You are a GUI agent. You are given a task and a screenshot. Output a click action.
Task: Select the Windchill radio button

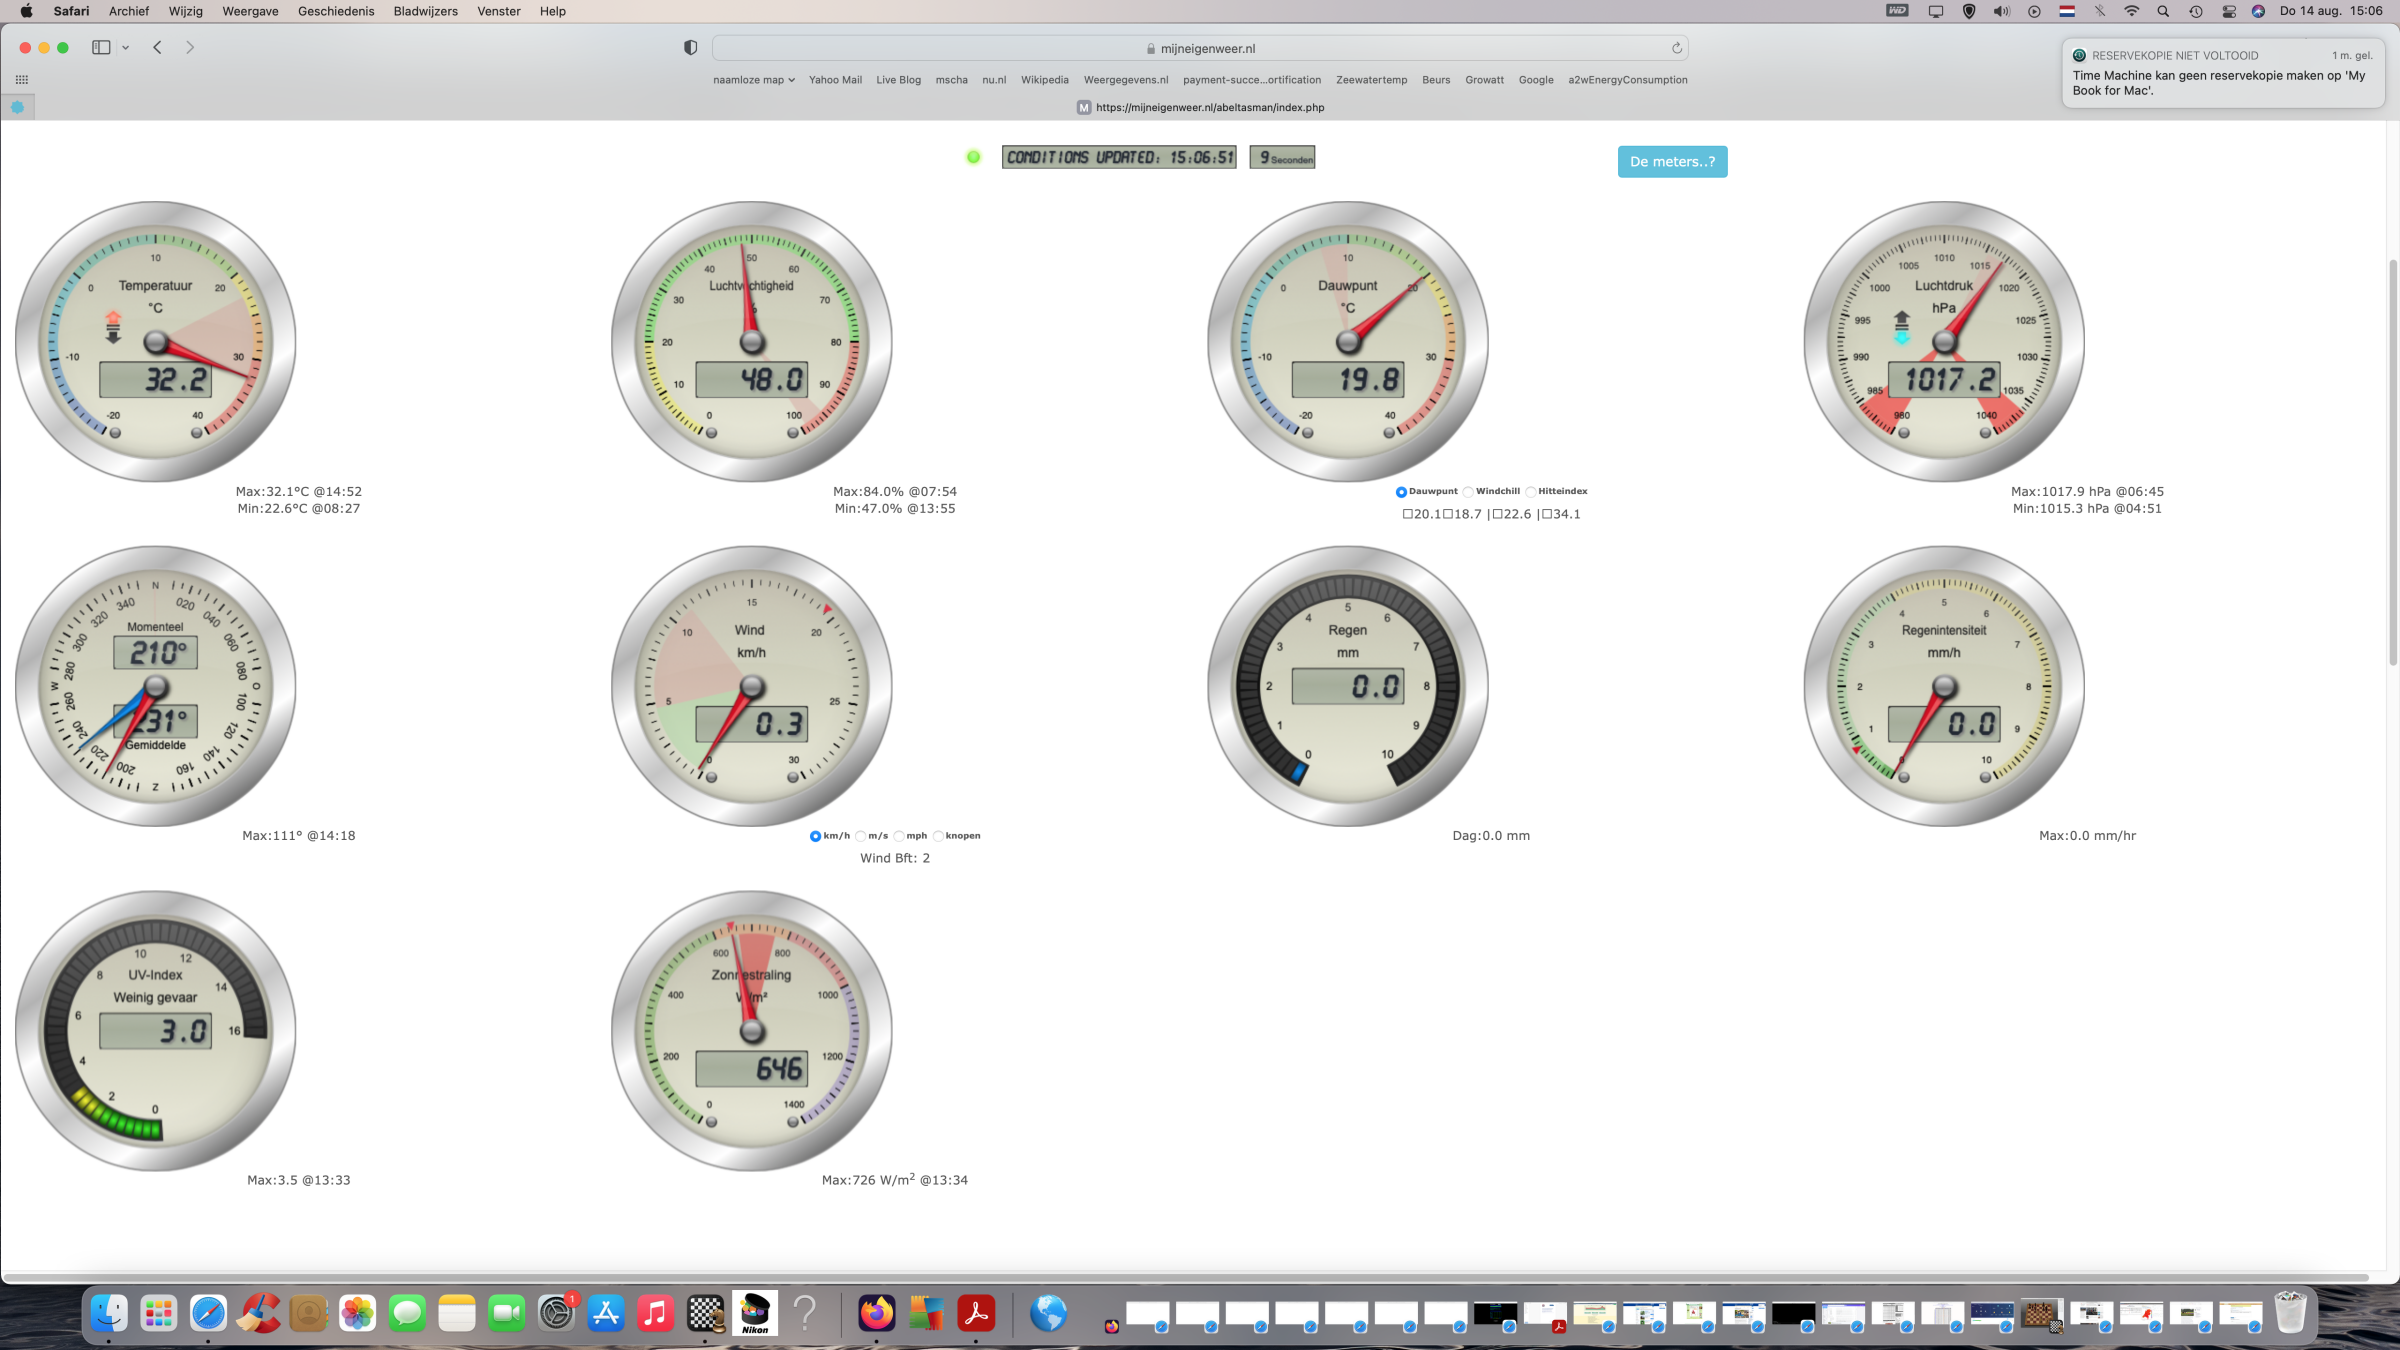click(1468, 492)
